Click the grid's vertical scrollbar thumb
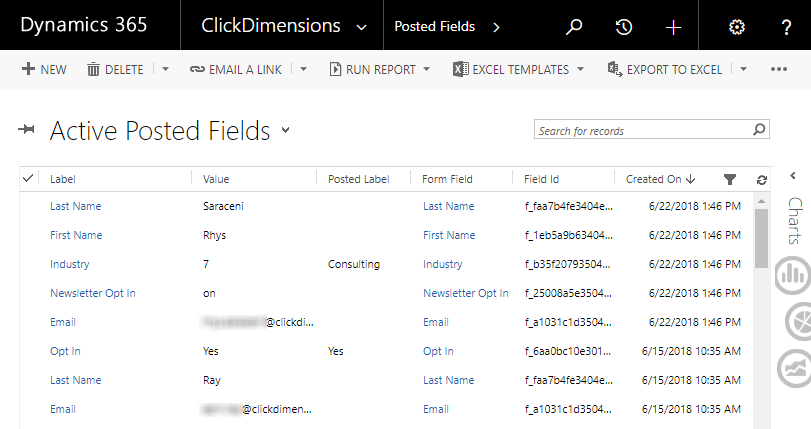 click(761, 238)
